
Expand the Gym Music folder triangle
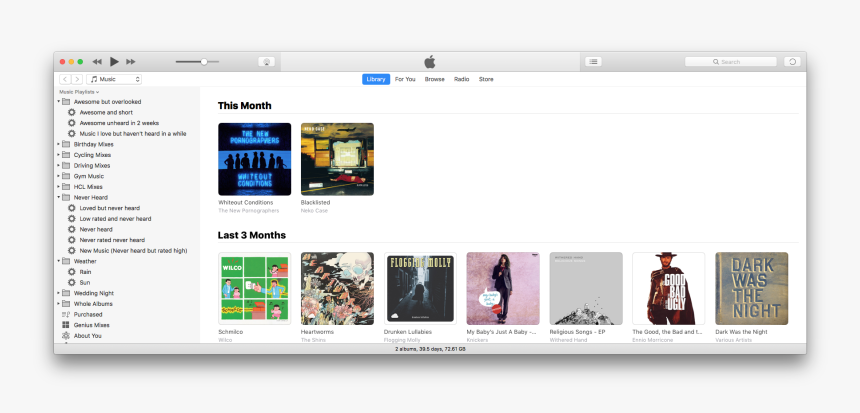(x=59, y=176)
